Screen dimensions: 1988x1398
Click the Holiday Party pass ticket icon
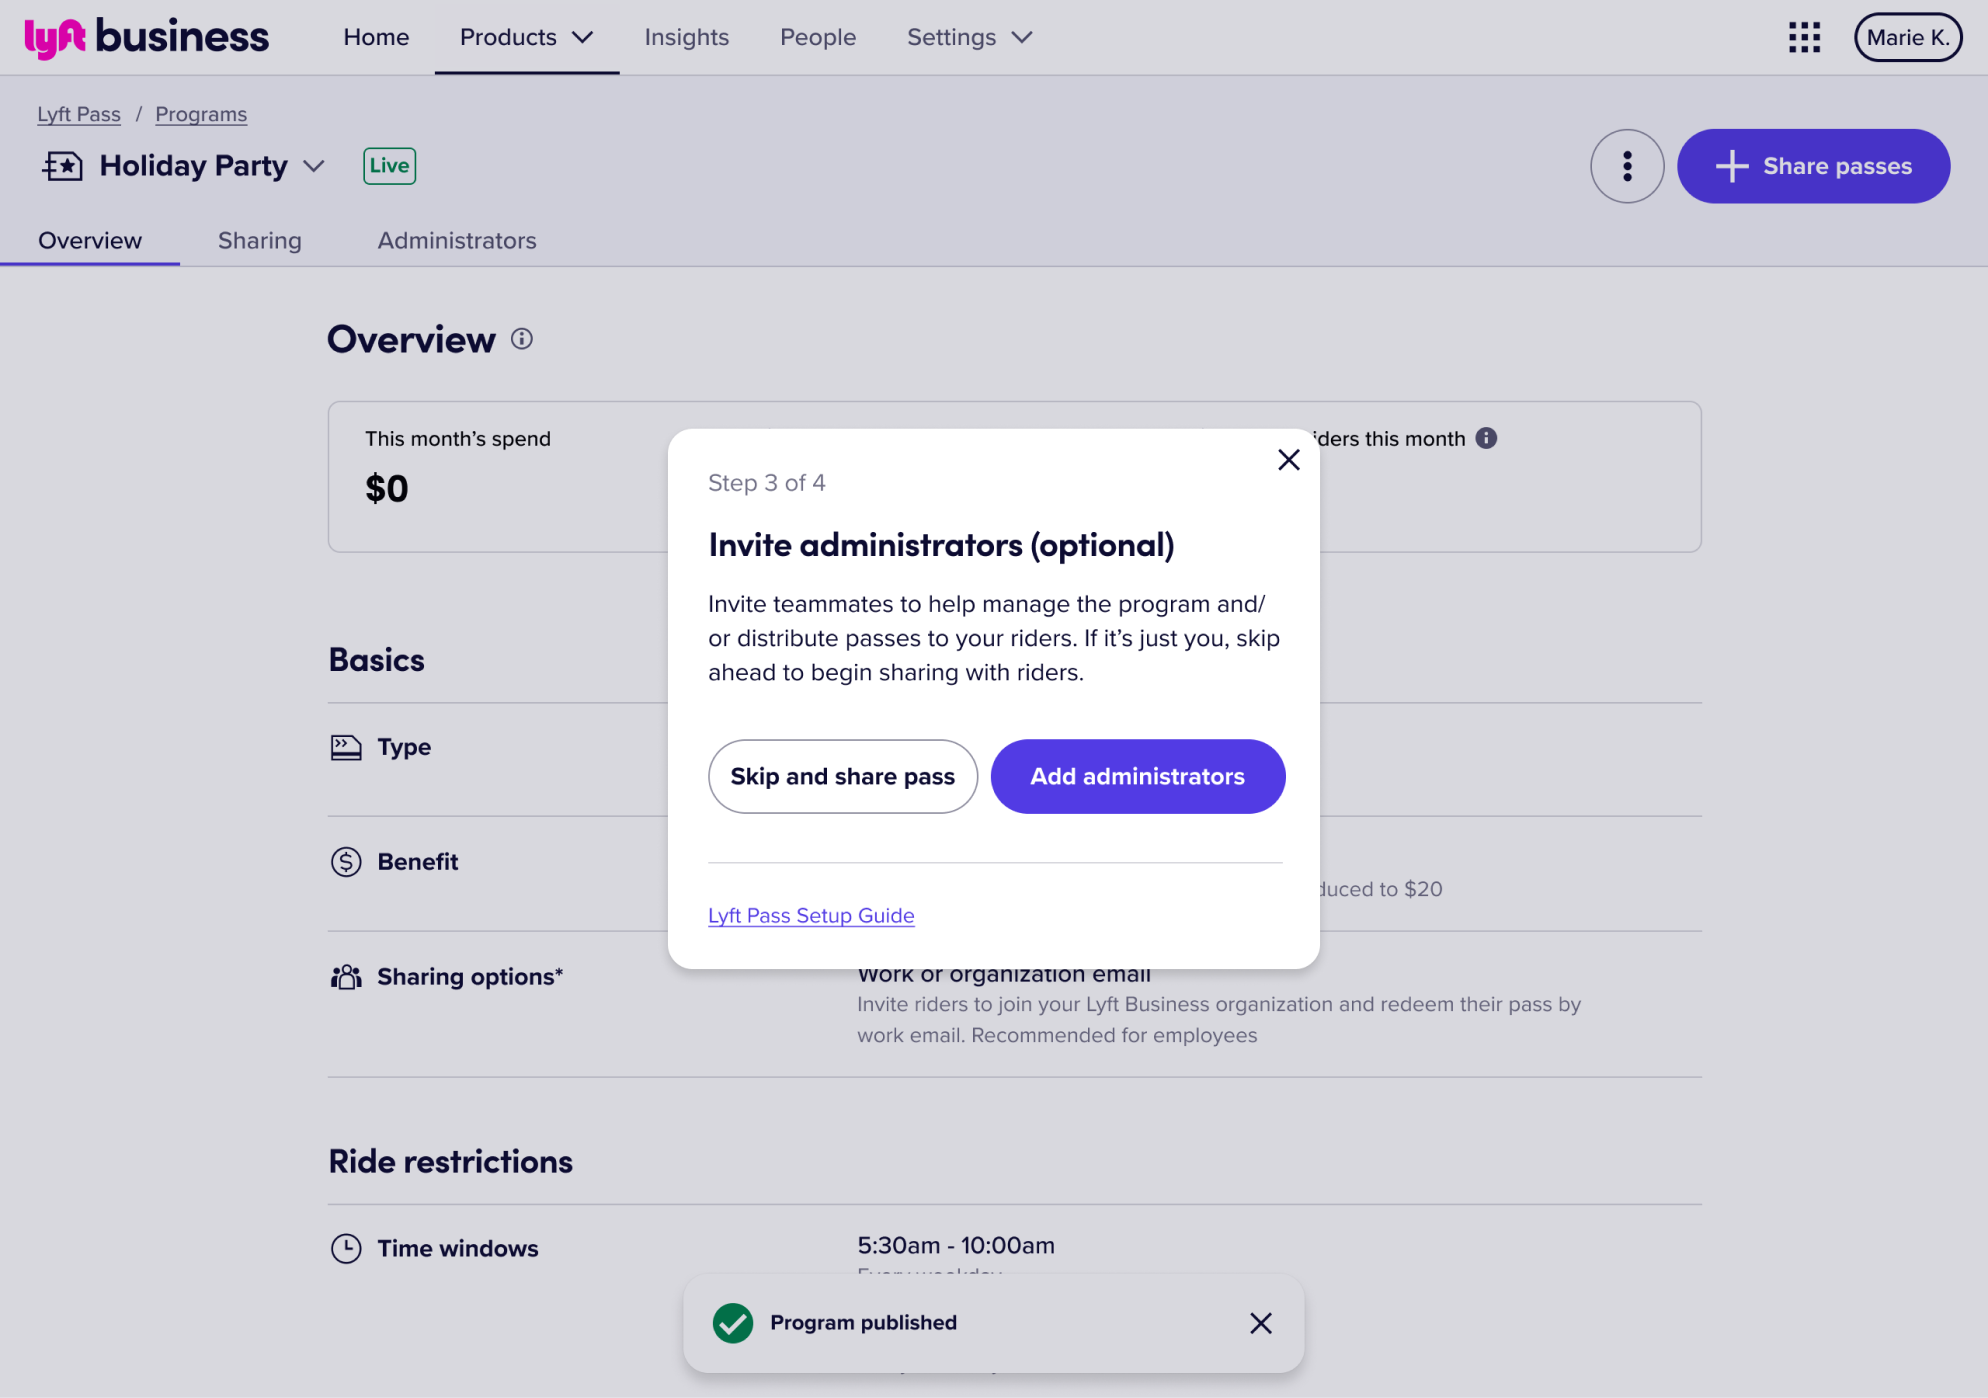pyautogui.click(x=62, y=166)
